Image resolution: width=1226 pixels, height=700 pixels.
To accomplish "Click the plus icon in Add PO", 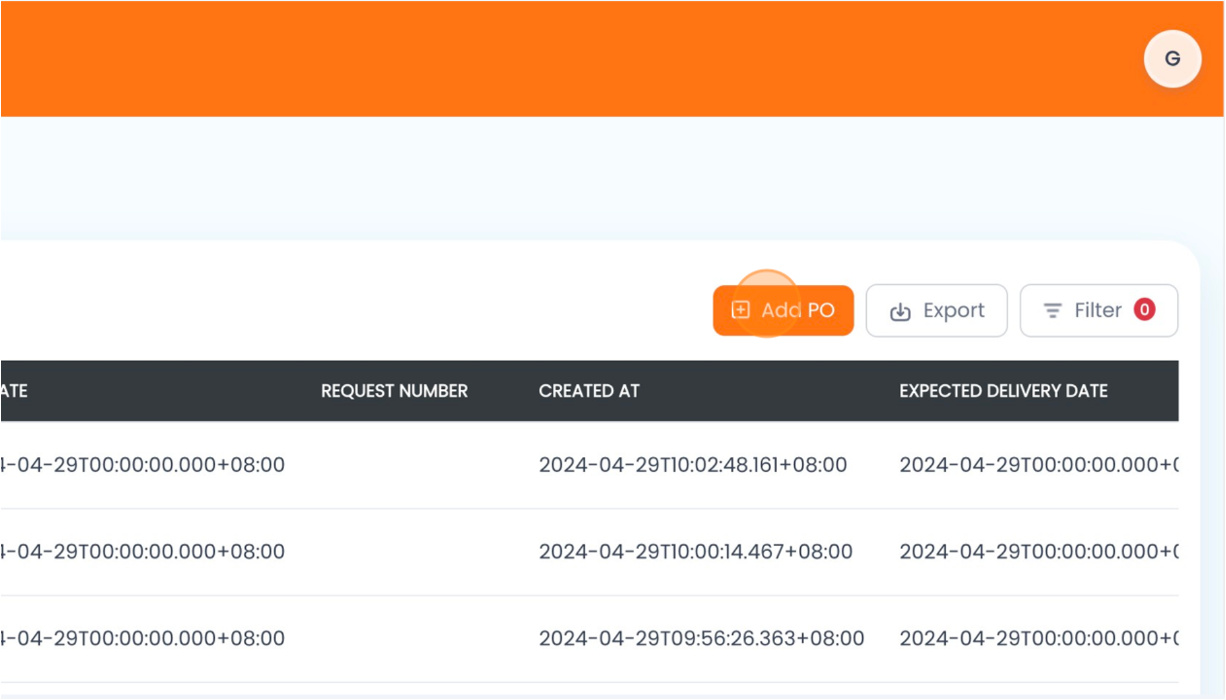I will (741, 310).
